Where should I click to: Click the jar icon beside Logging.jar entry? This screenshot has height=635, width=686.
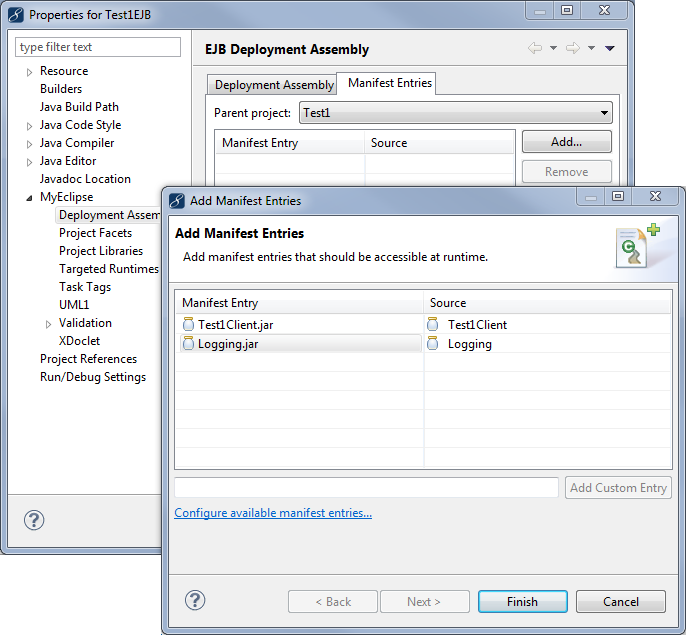(x=188, y=344)
